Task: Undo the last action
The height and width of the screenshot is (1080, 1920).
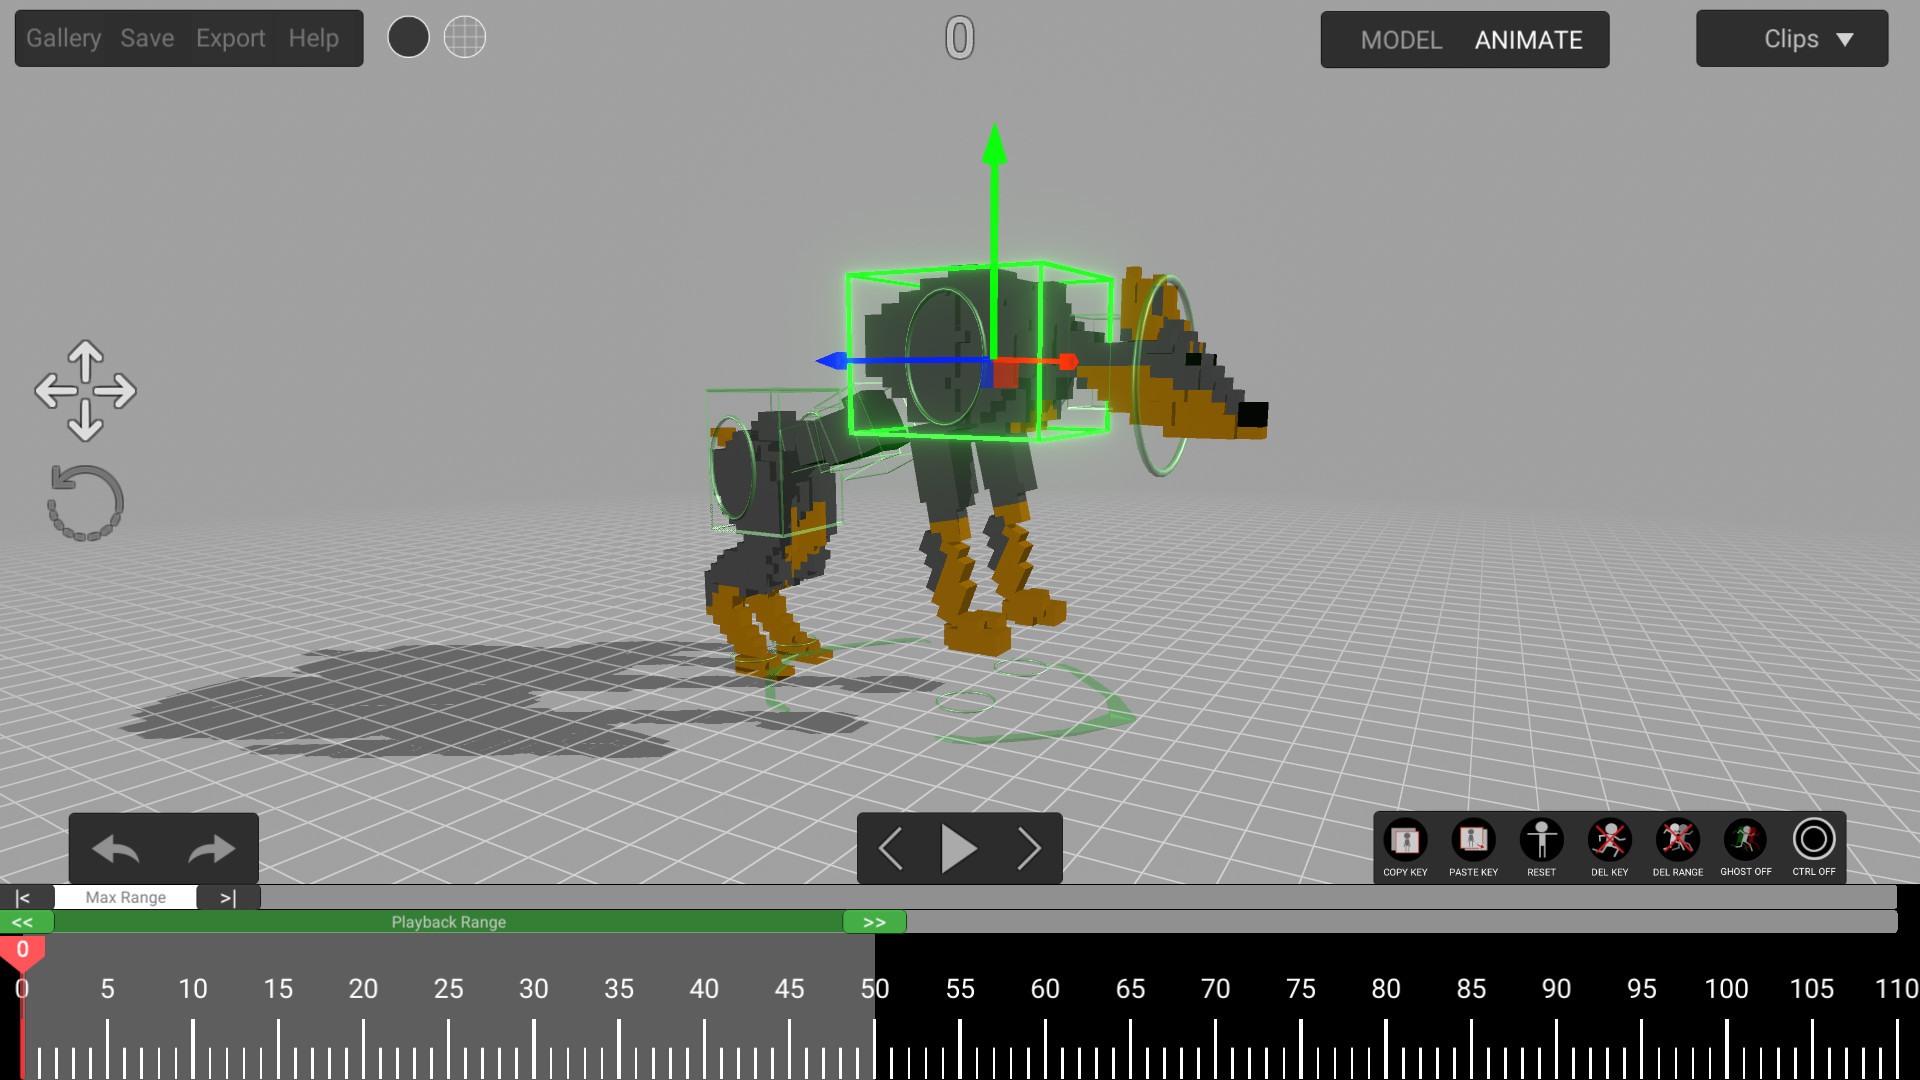Action: pyautogui.click(x=116, y=848)
